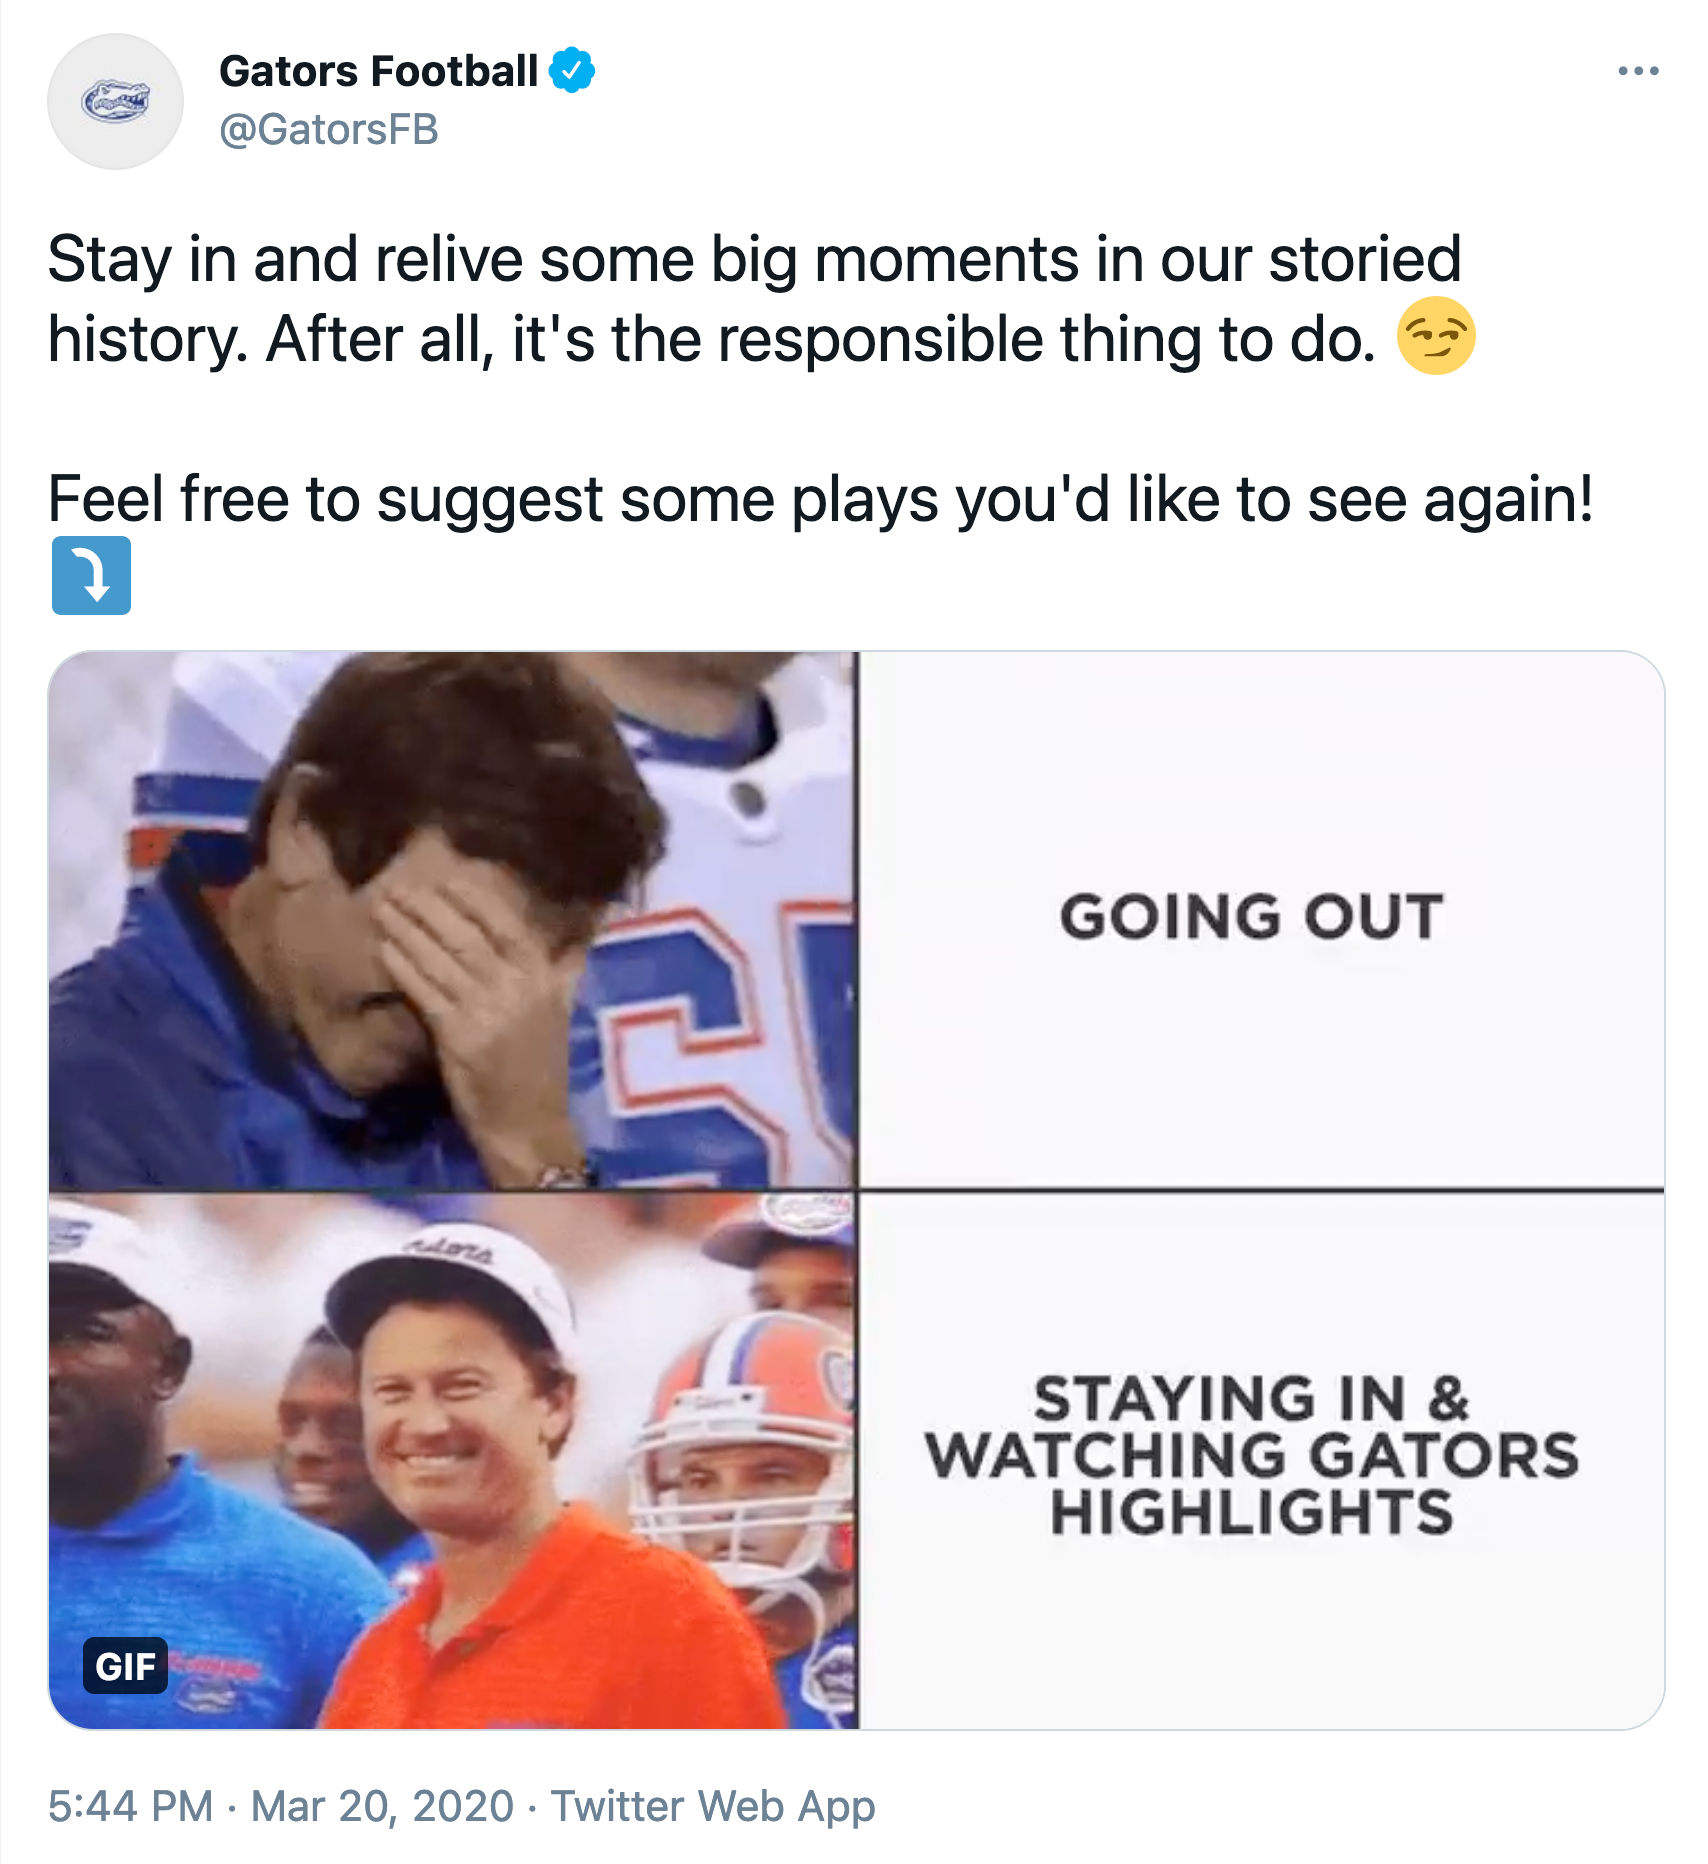1708x1864 pixels.
Task: Click the 'Feel free to suggest' sentence
Action: [820, 499]
